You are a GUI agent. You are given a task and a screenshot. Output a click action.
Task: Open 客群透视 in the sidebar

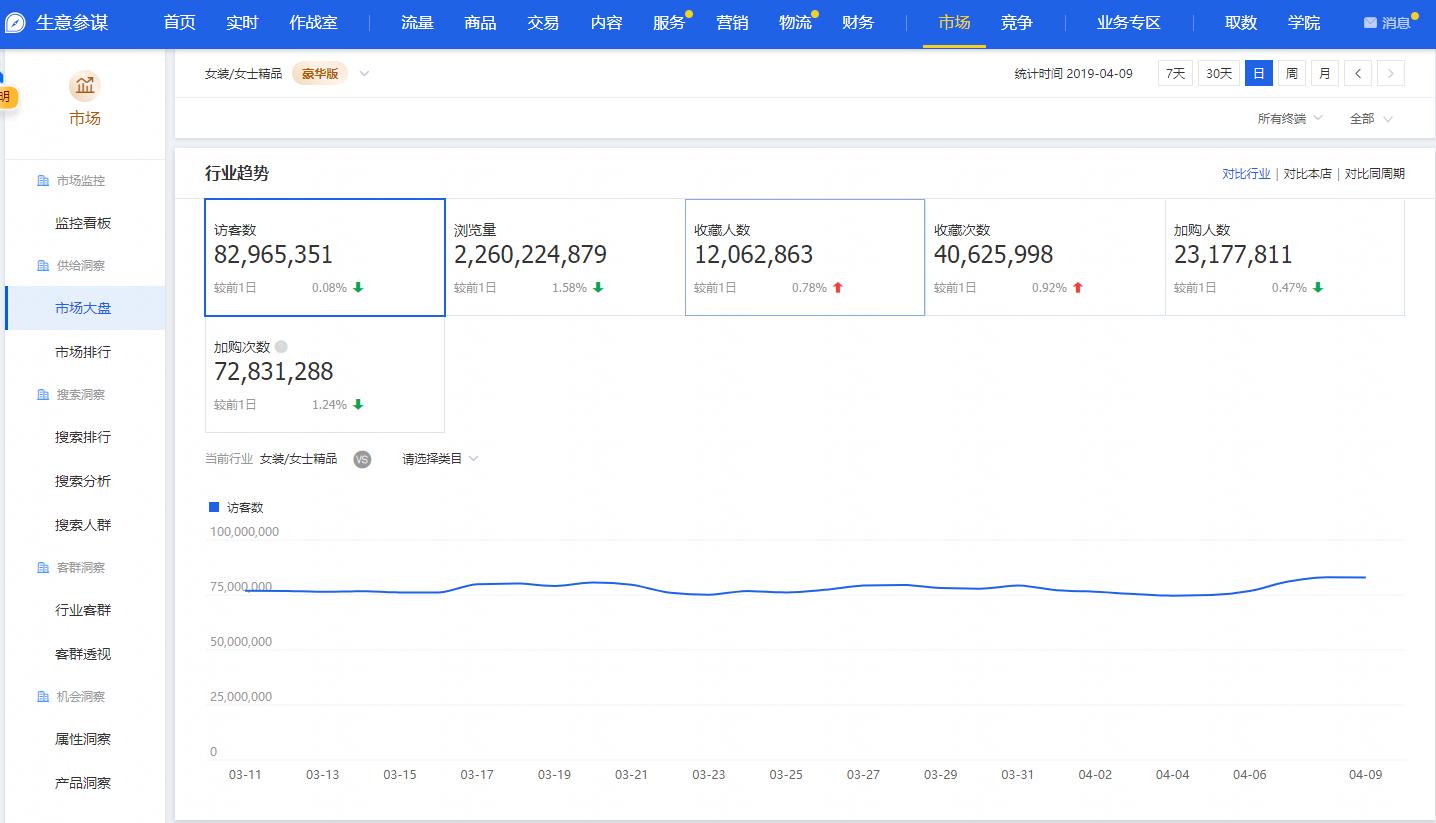[x=83, y=654]
